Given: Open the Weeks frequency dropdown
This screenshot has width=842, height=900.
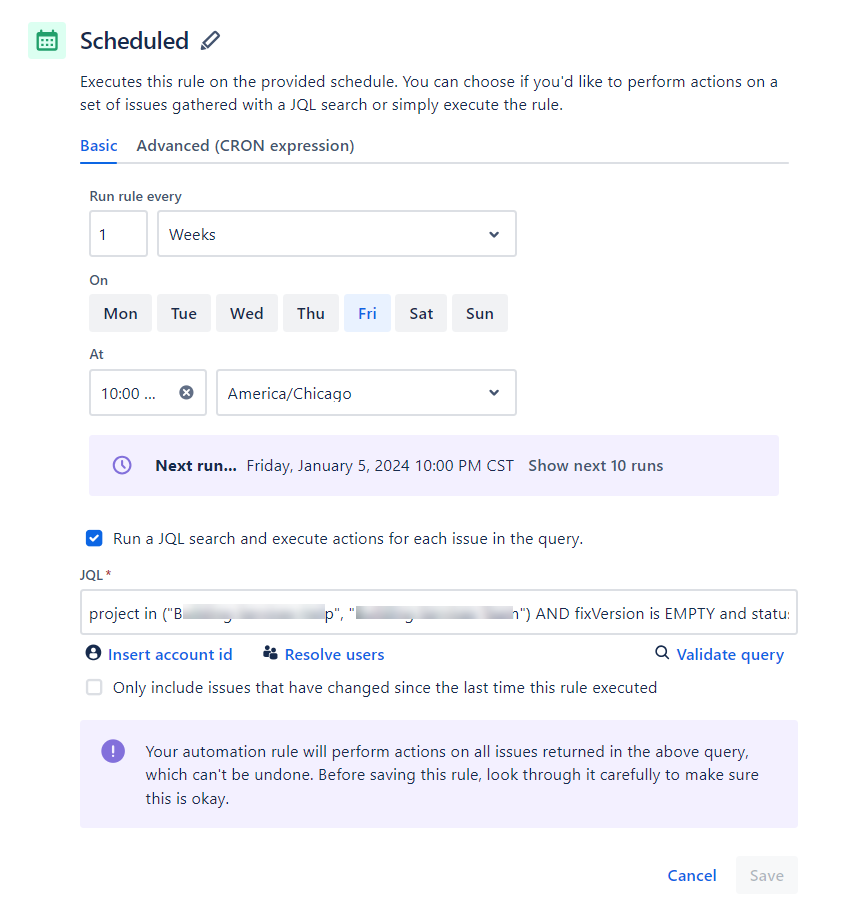Looking at the screenshot, I should [x=337, y=233].
